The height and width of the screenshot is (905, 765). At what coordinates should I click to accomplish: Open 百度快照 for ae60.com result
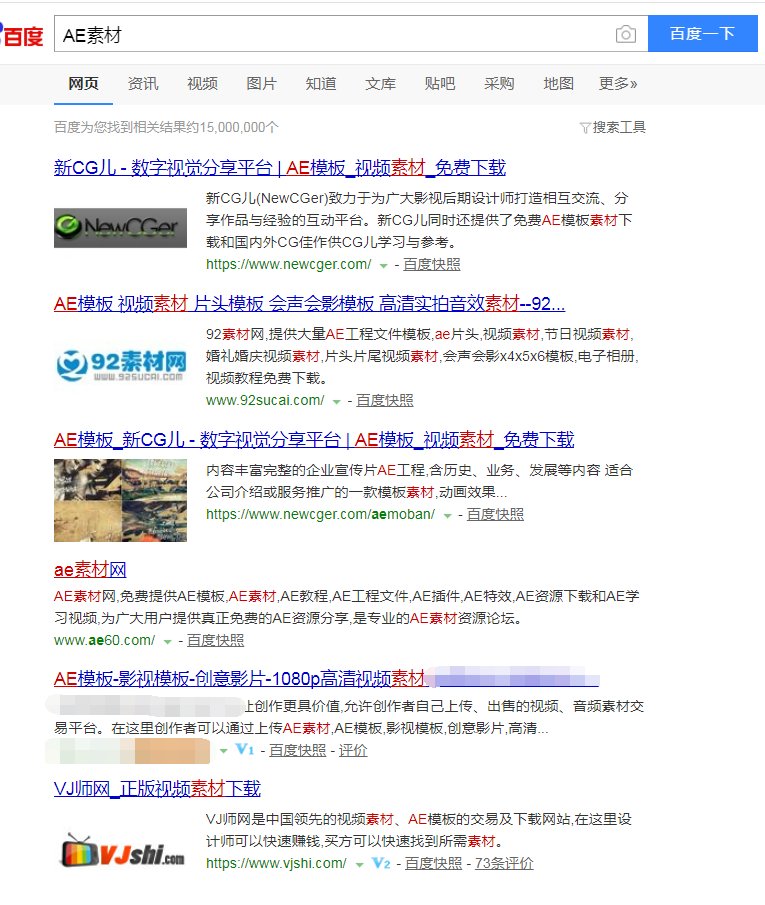click(x=215, y=640)
